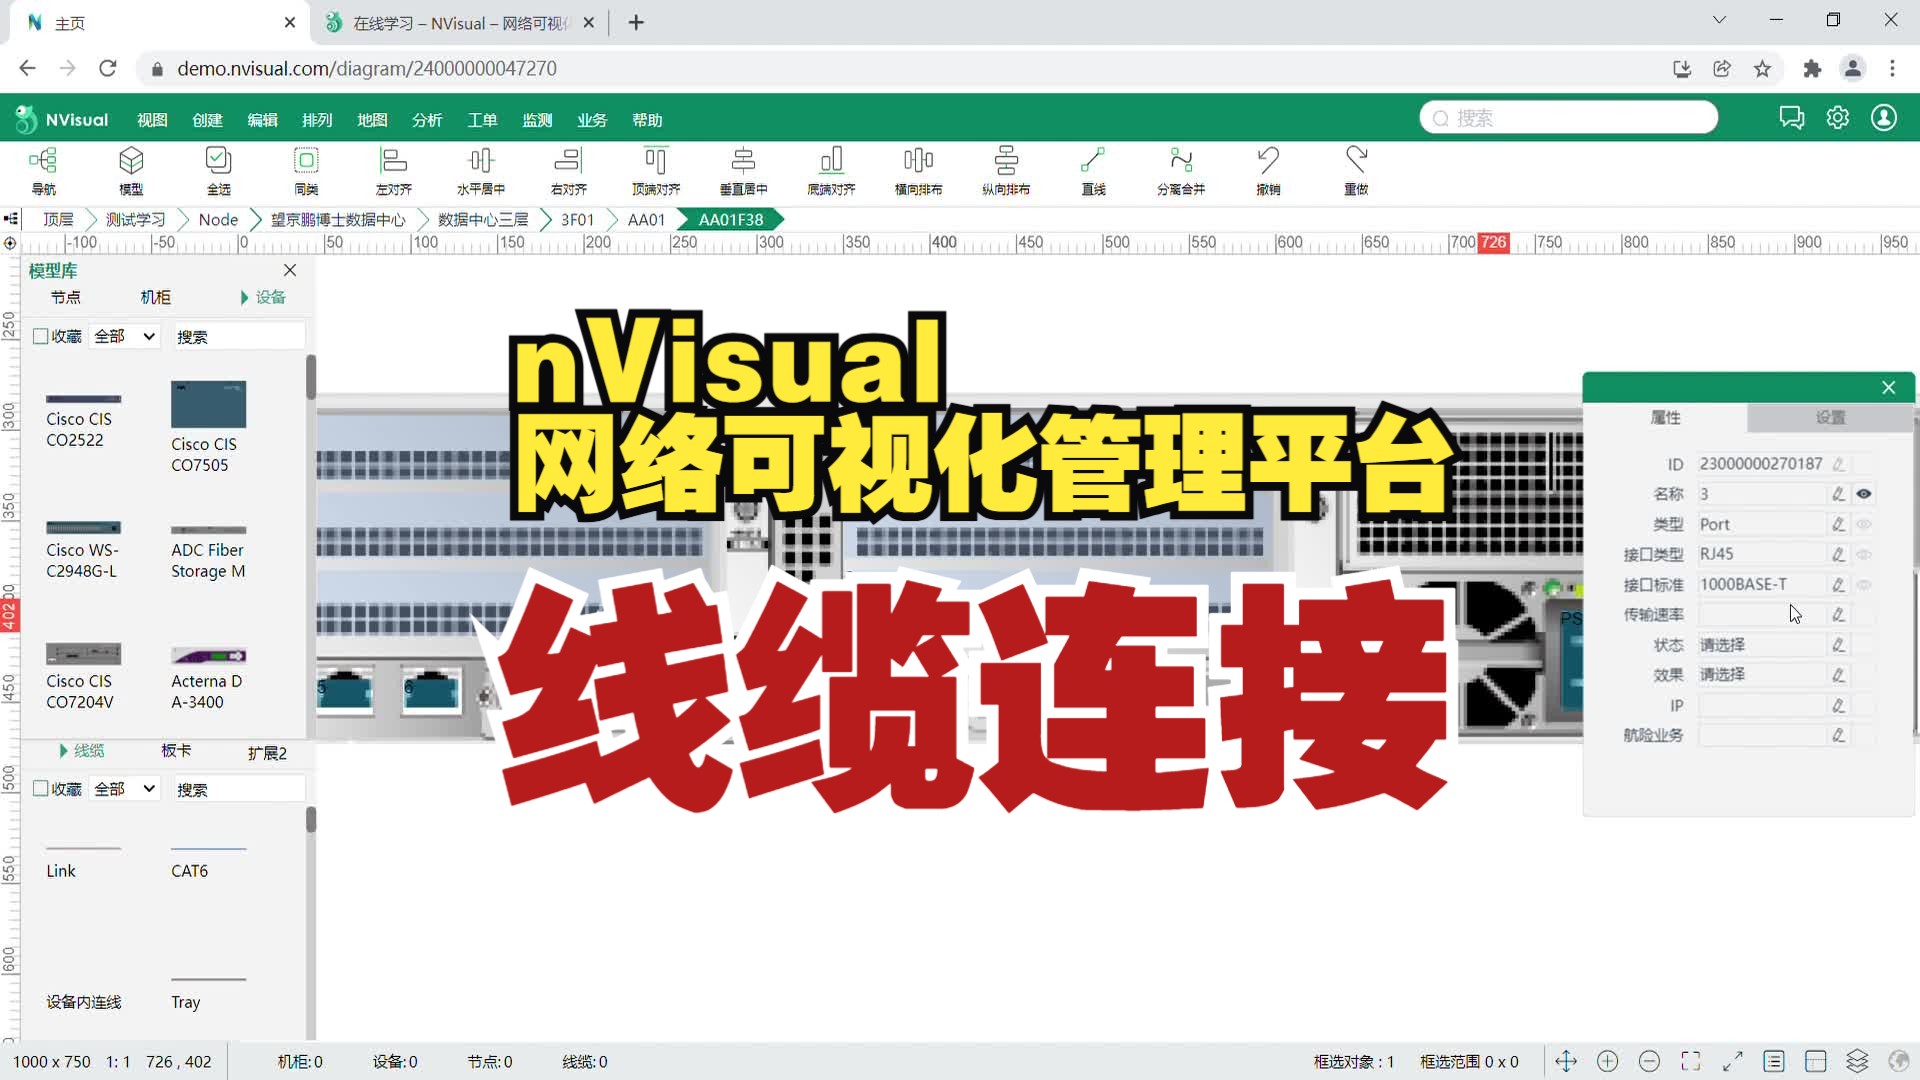The width and height of the screenshot is (1920, 1080).
Task: Open the chat messages icon in header
Action: (1791, 118)
